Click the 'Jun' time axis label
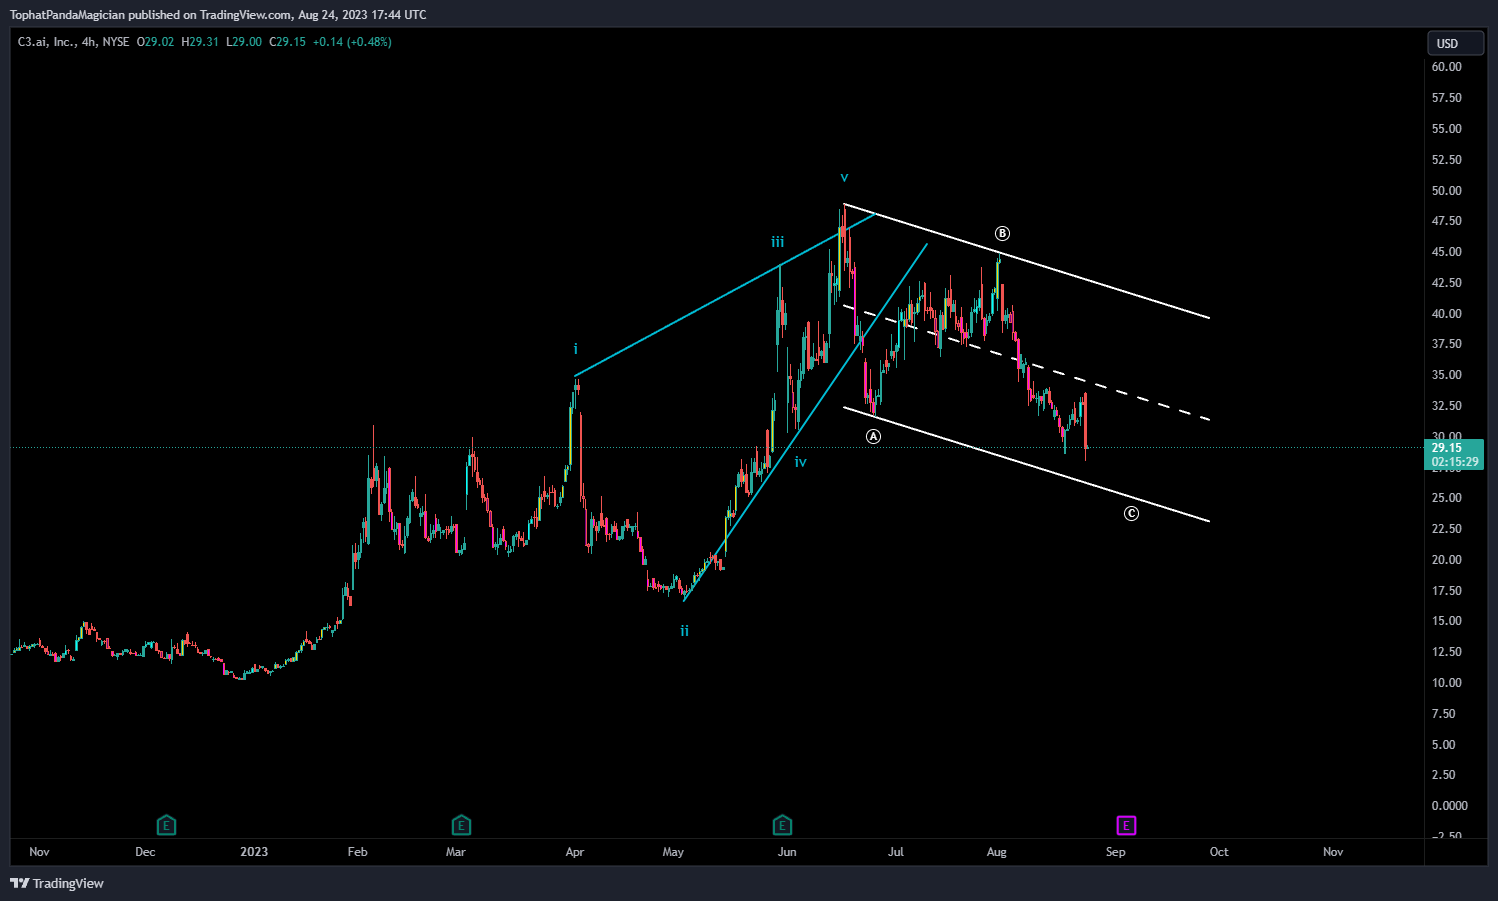The width and height of the screenshot is (1498, 901). 787,852
